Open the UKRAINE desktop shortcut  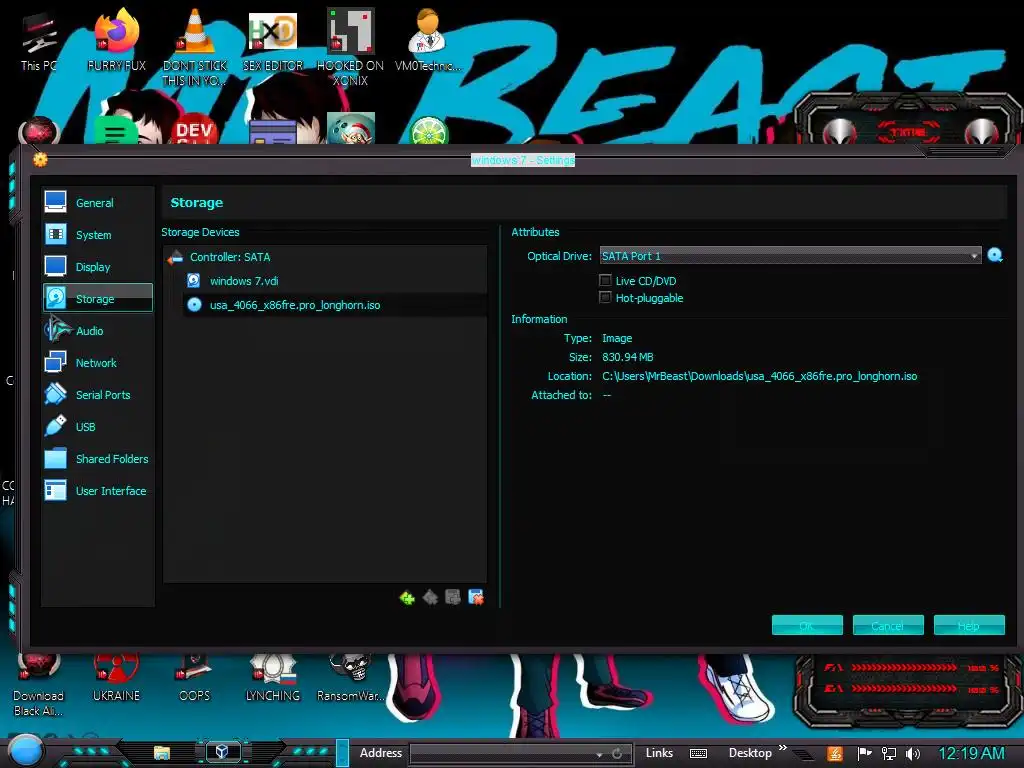click(116, 679)
